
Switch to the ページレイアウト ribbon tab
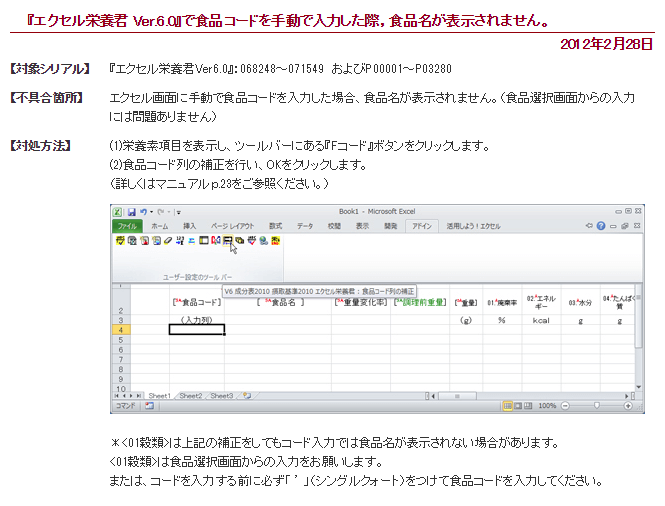232,226
